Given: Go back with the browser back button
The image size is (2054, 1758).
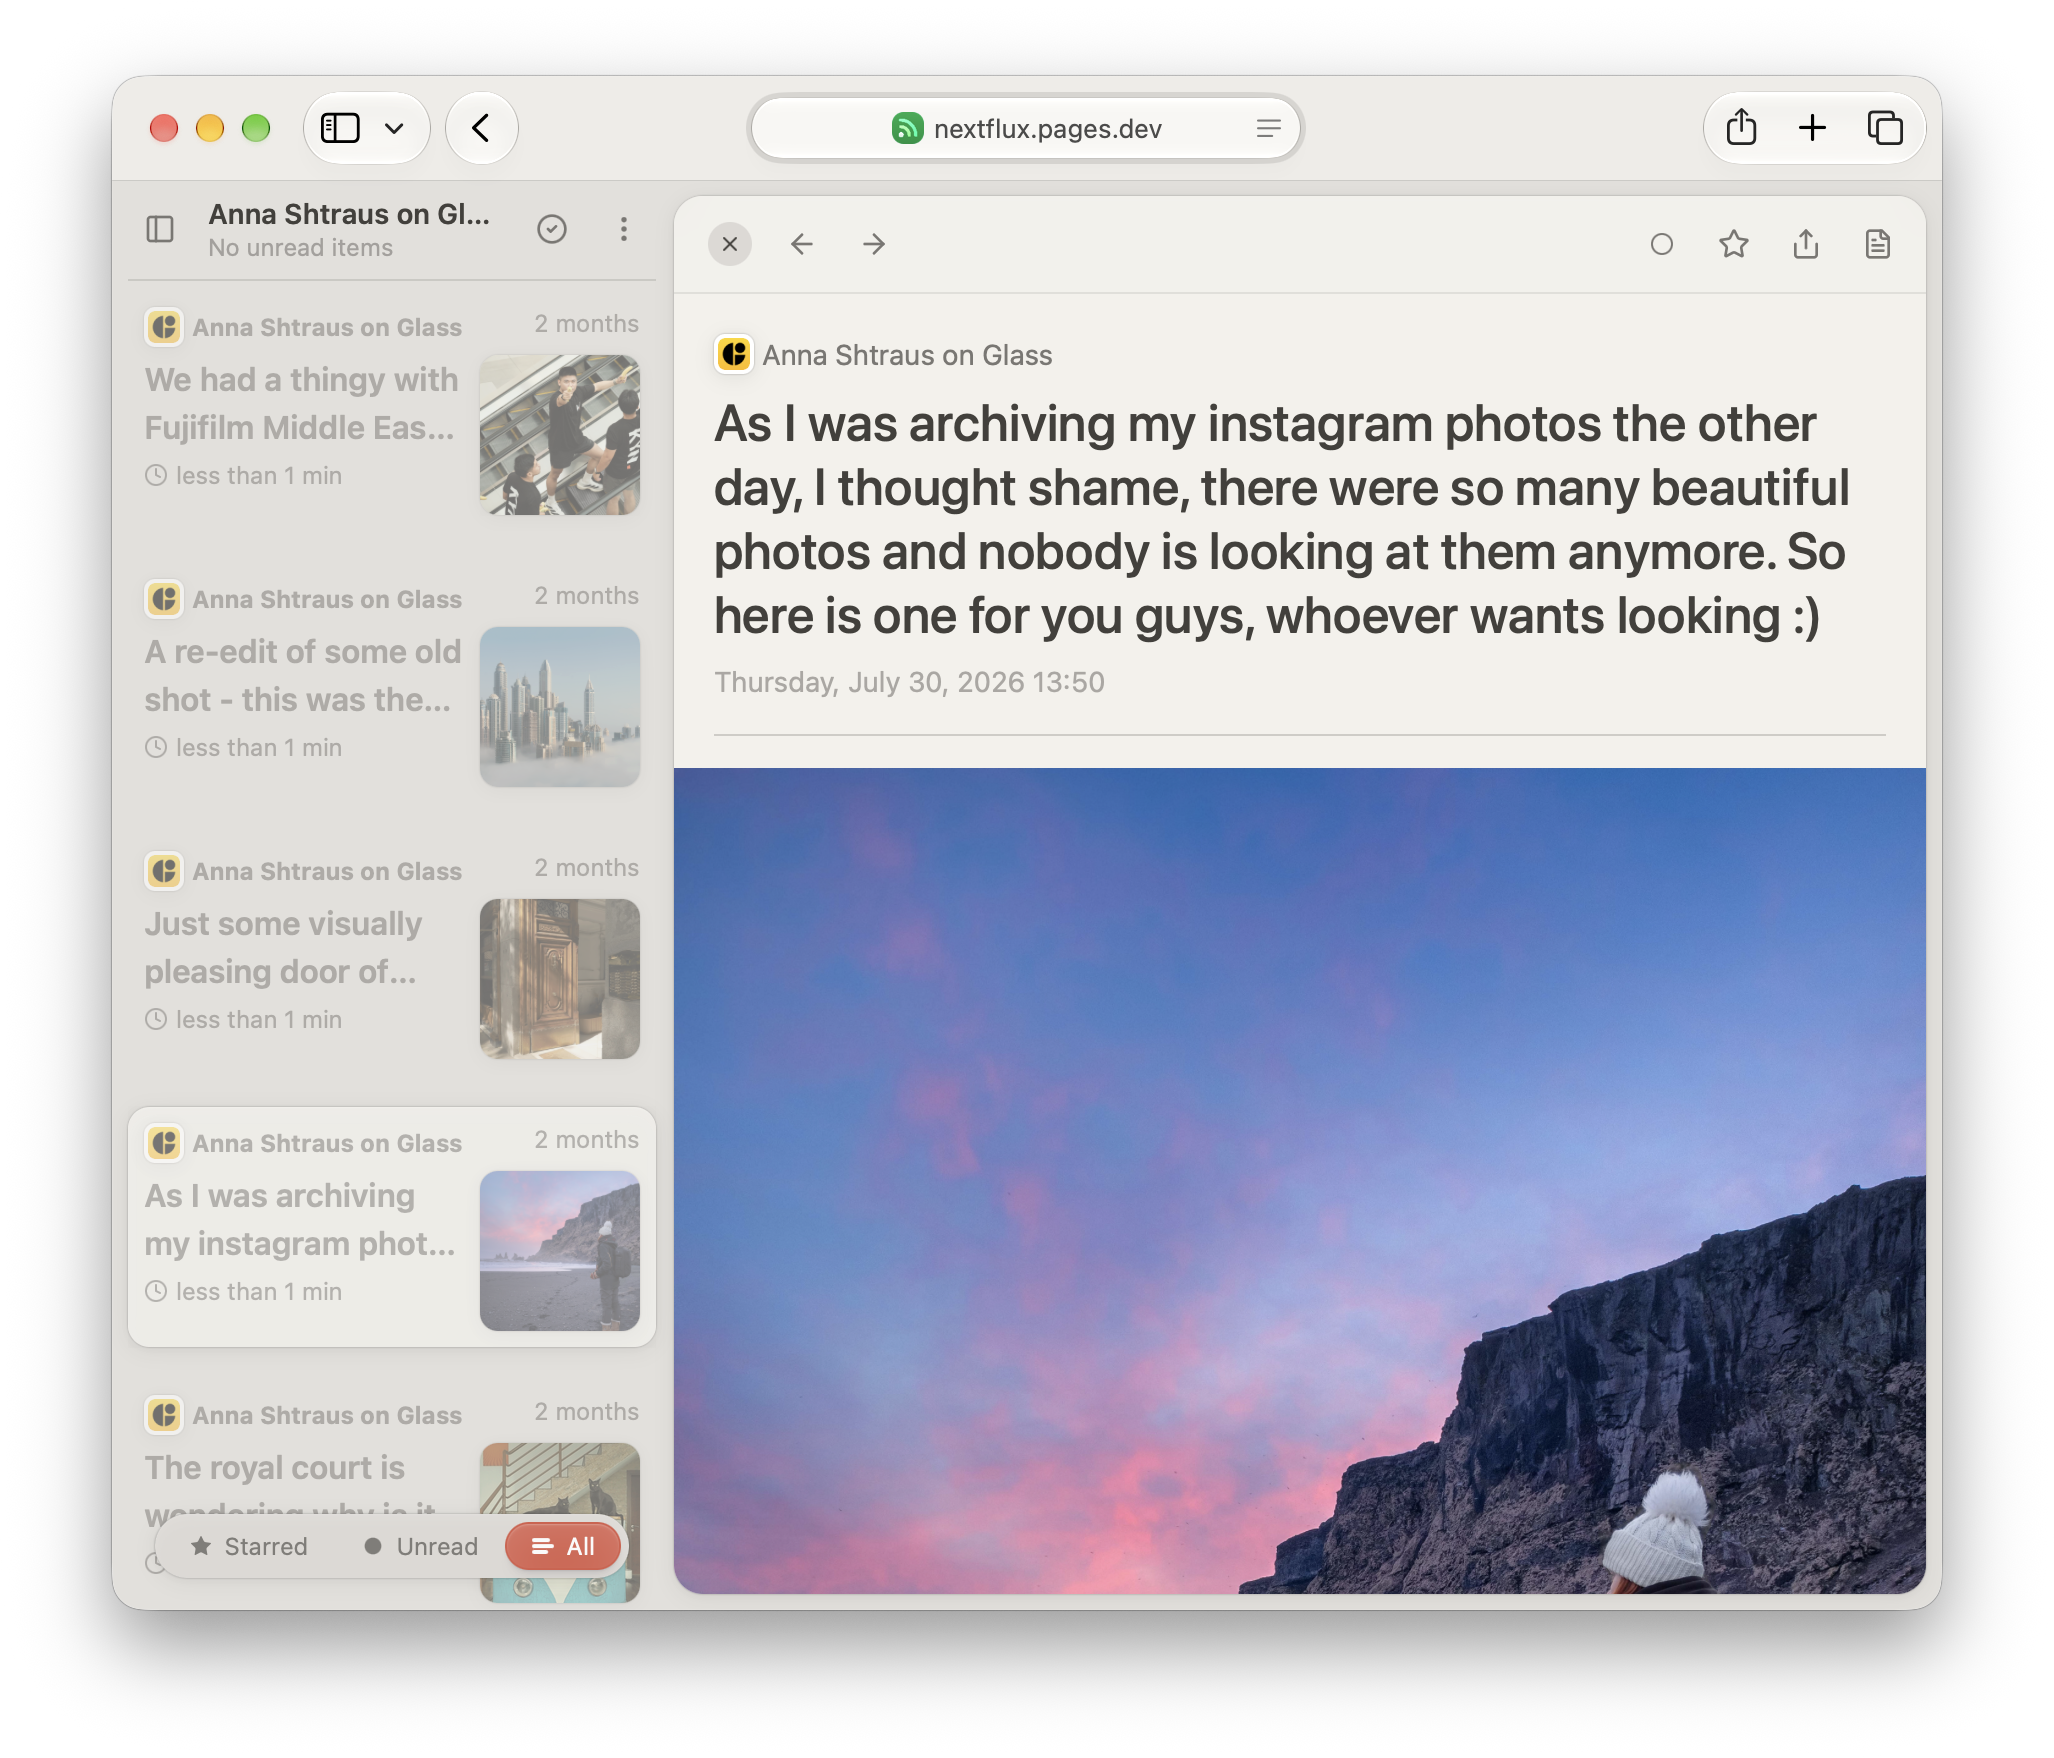Looking at the screenshot, I should pyautogui.click(x=482, y=128).
